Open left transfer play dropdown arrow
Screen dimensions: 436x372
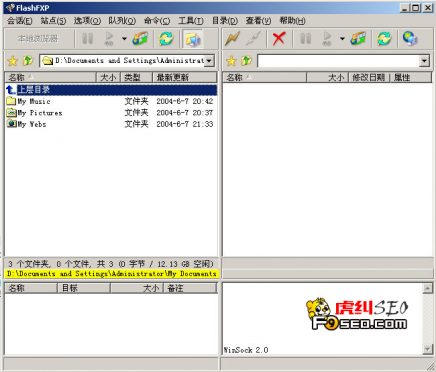coord(124,39)
